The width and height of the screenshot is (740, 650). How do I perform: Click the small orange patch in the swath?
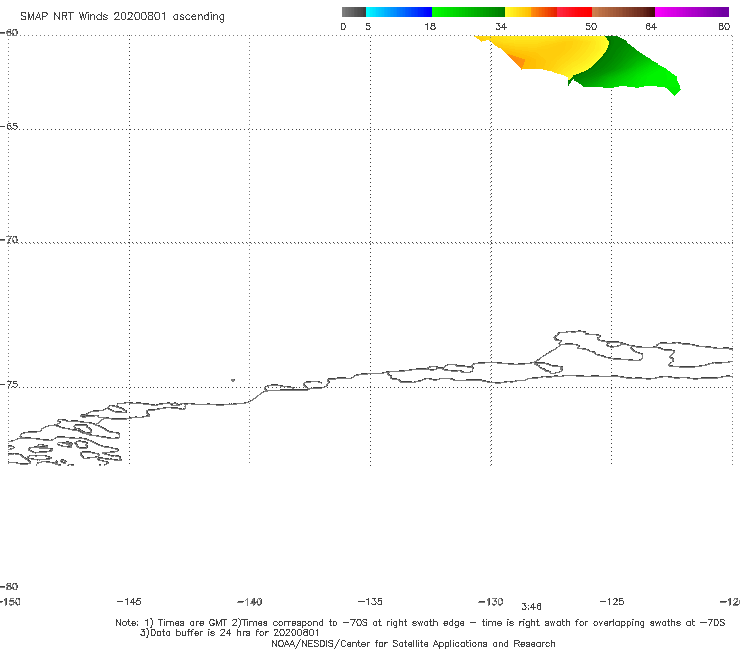(x=518, y=61)
